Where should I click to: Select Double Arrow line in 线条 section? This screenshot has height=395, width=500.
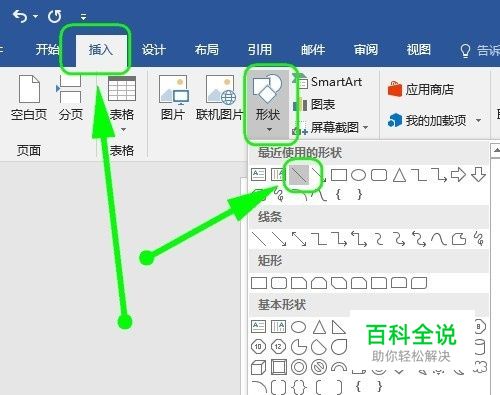[299, 239]
